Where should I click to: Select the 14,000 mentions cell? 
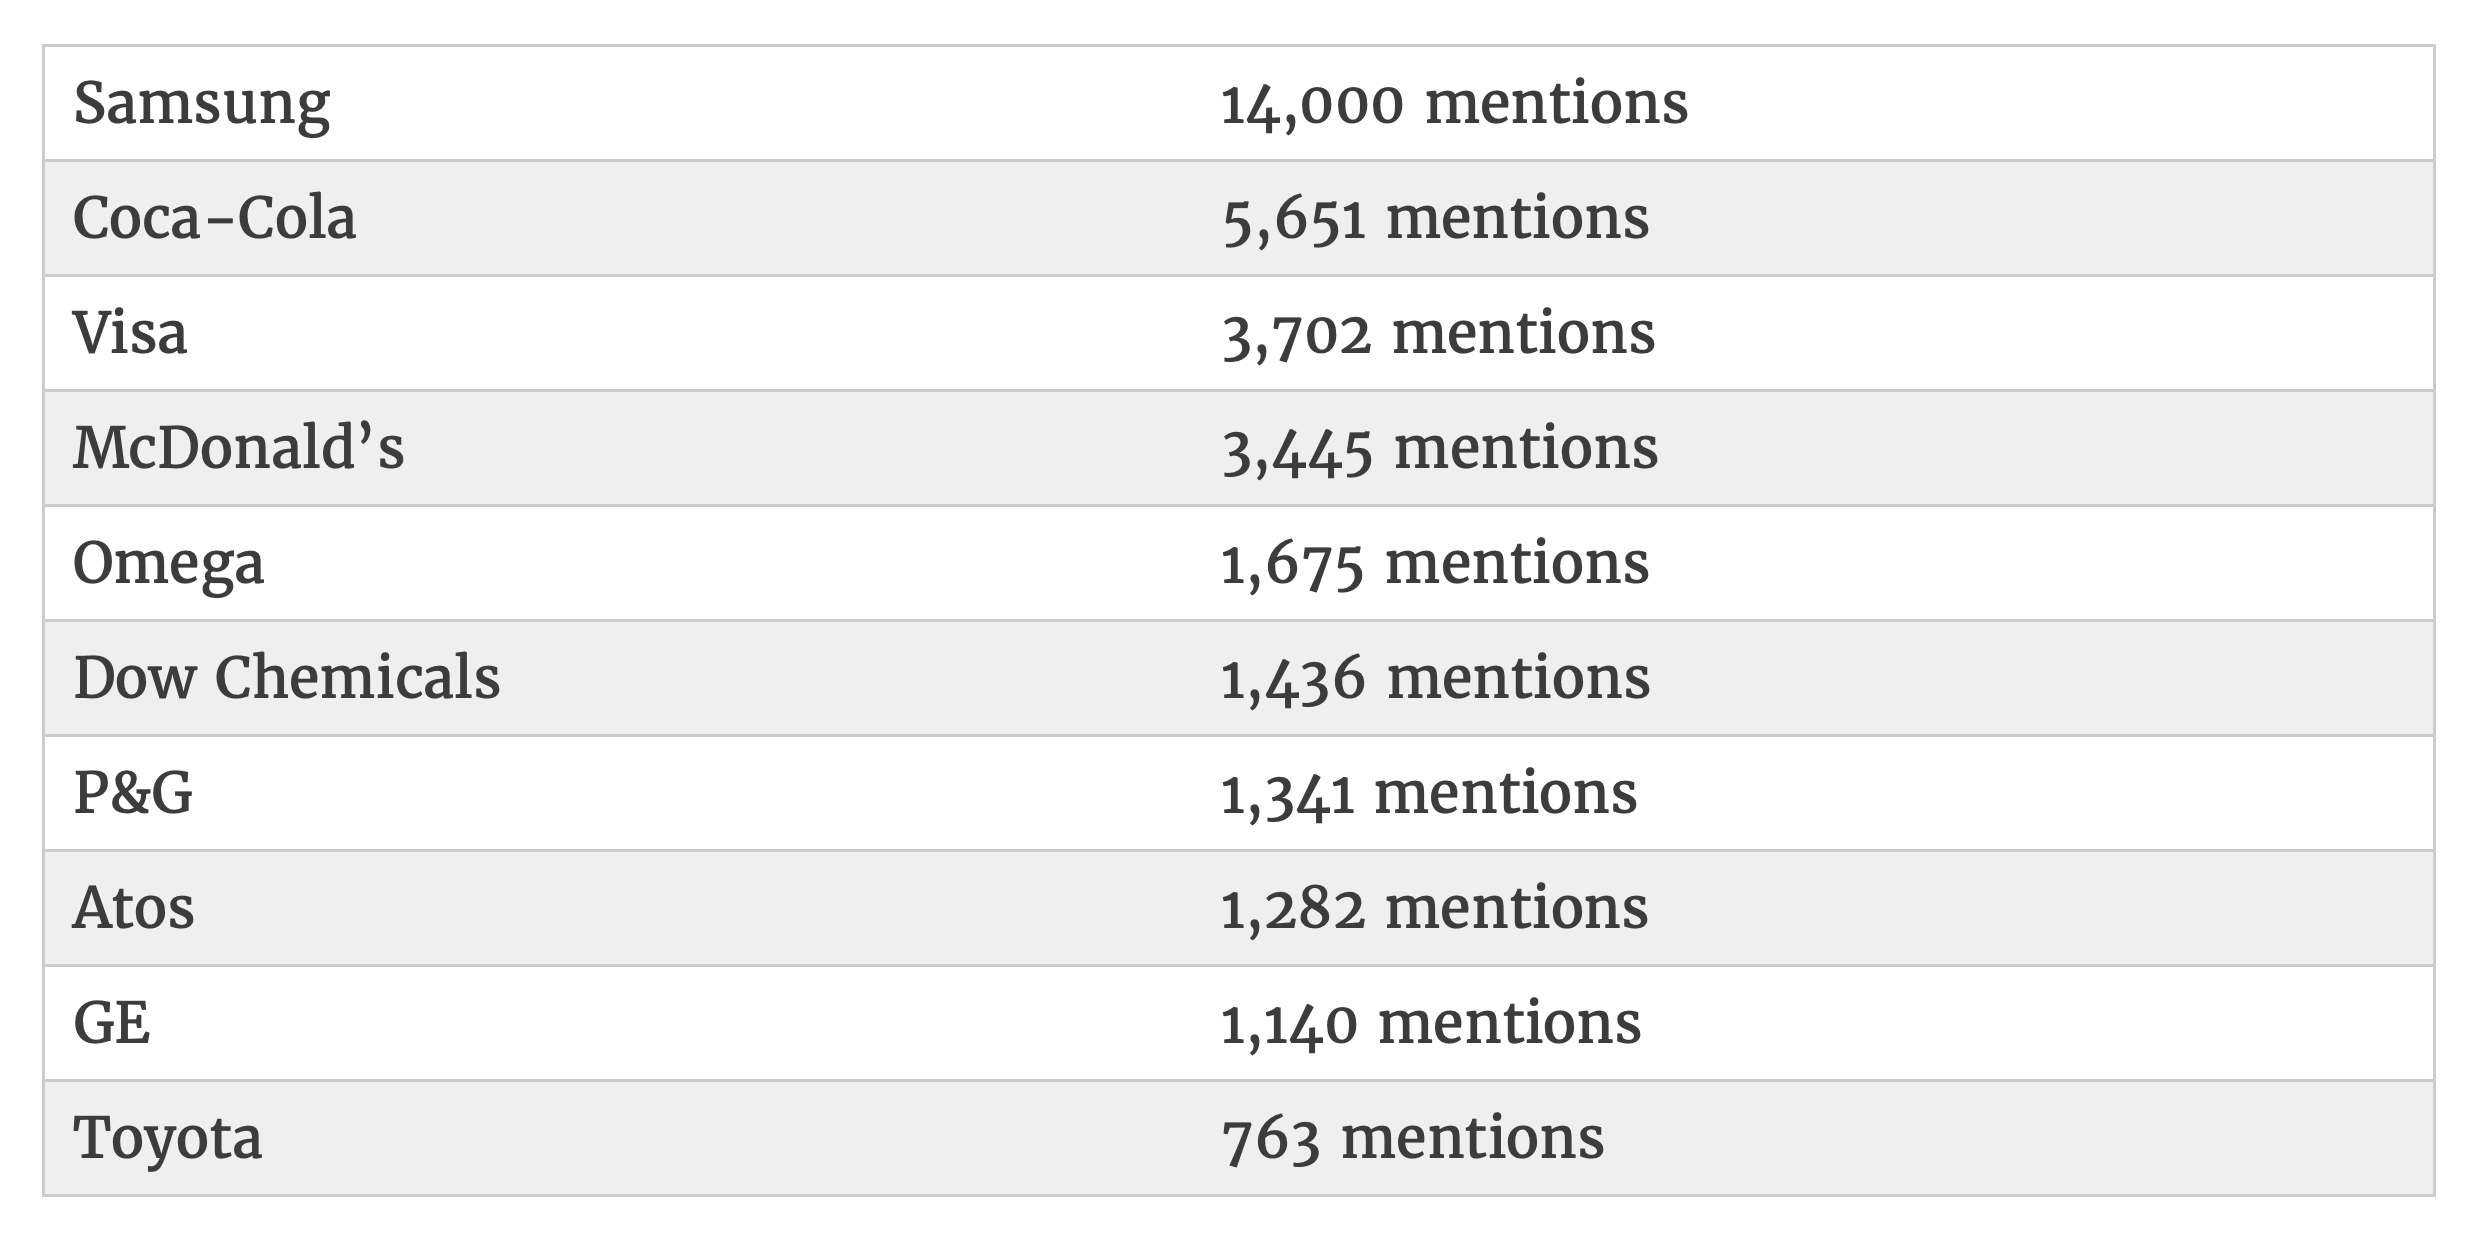pos(1454,104)
